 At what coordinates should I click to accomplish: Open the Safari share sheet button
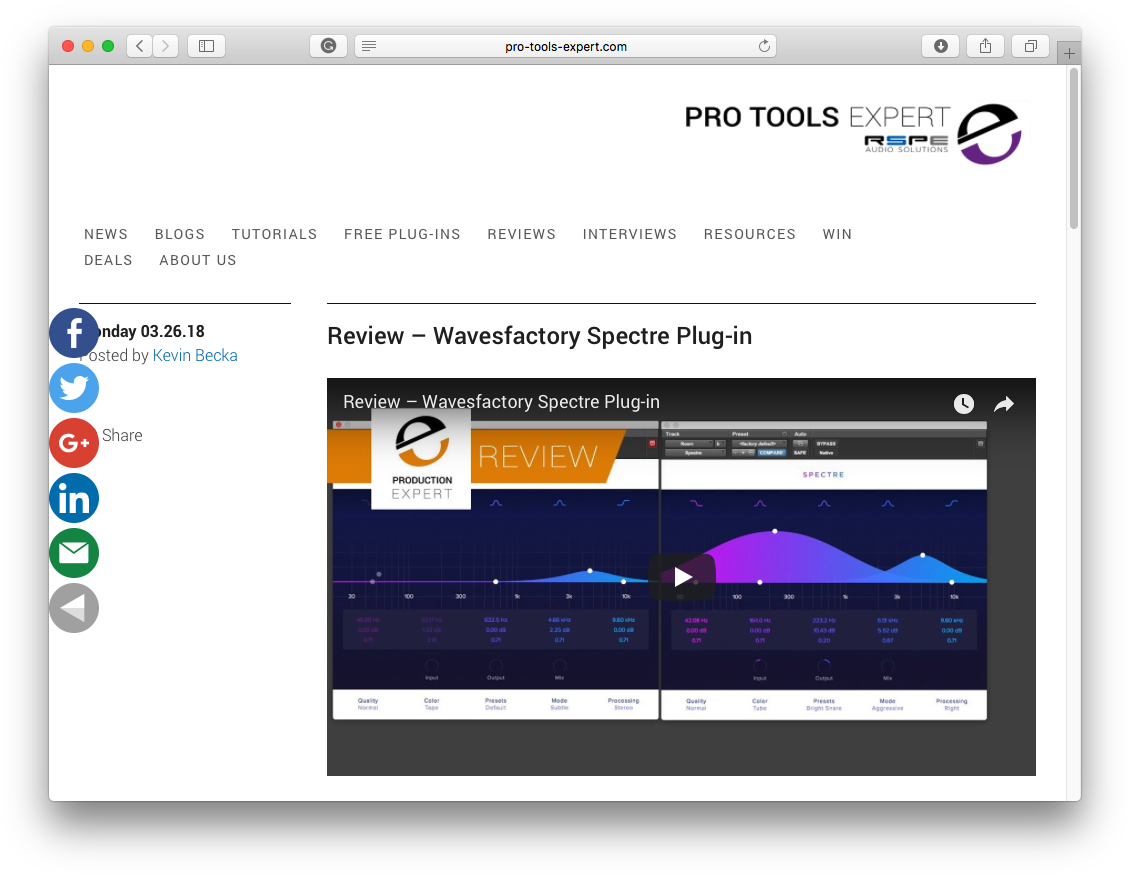(x=986, y=46)
